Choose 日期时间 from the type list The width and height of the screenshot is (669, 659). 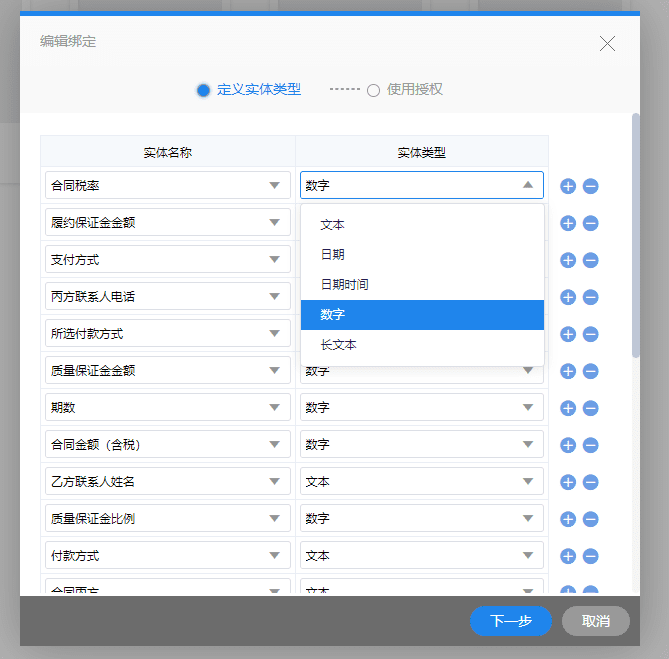click(422, 285)
